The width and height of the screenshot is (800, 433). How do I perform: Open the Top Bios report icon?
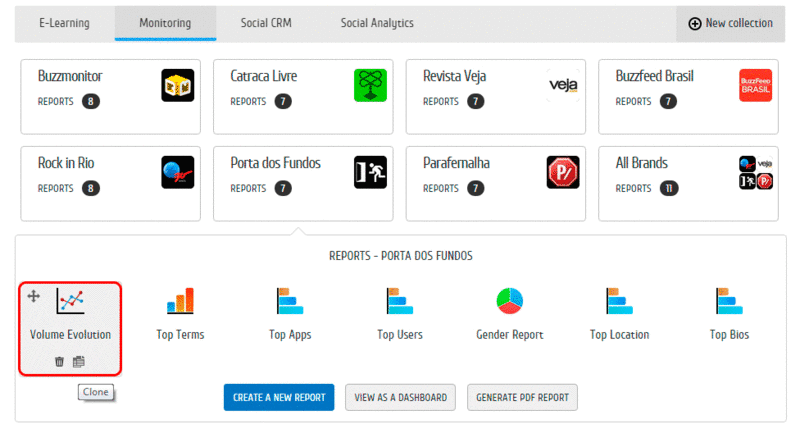tap(729, 300)
